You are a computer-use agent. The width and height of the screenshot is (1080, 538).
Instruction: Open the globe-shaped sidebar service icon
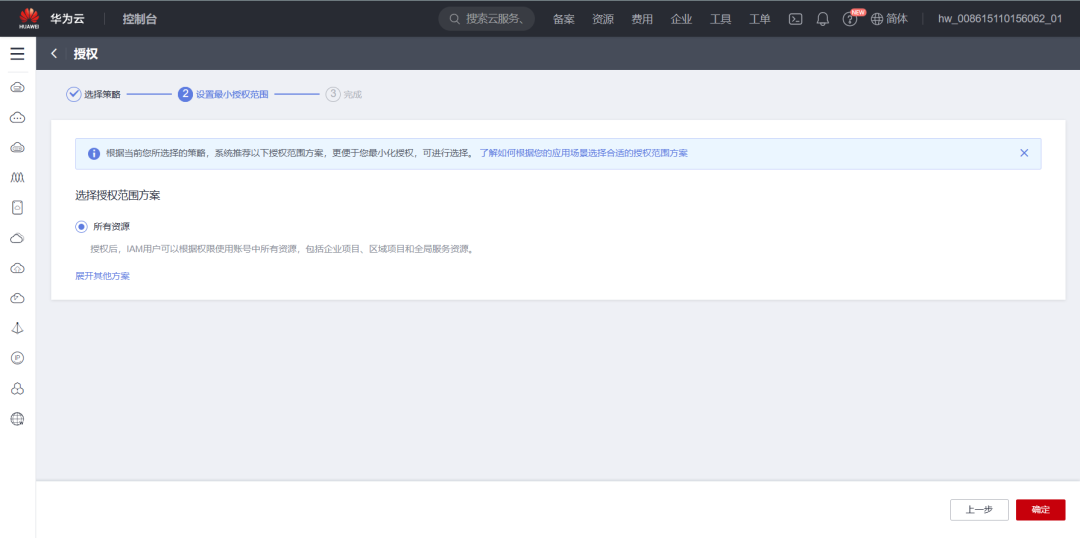click(18, 419)
